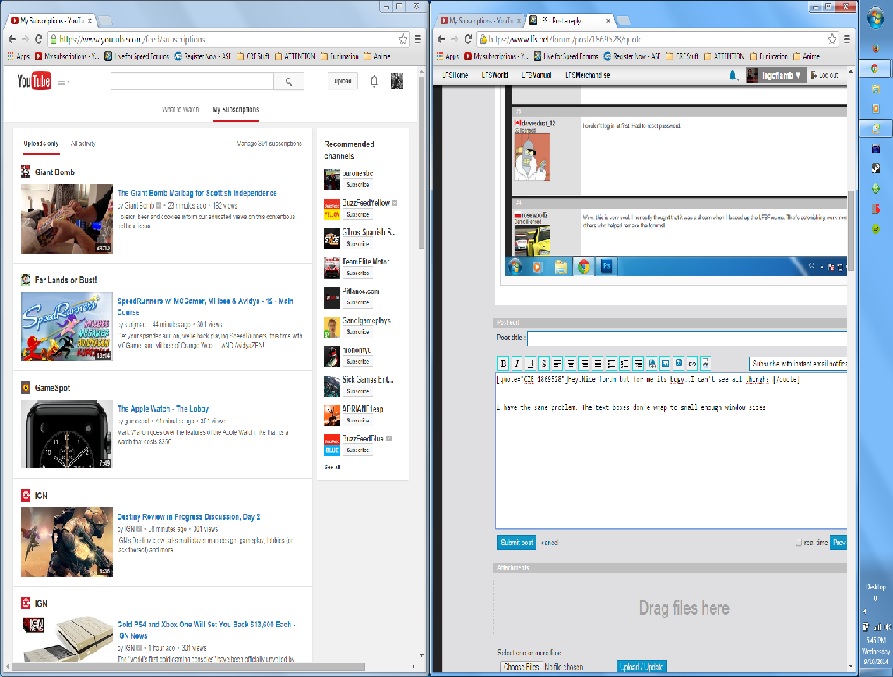The image size is (893, 677).
Task: Subscribe to BuzzFeedYellow channel
Action: pos(358,215)
